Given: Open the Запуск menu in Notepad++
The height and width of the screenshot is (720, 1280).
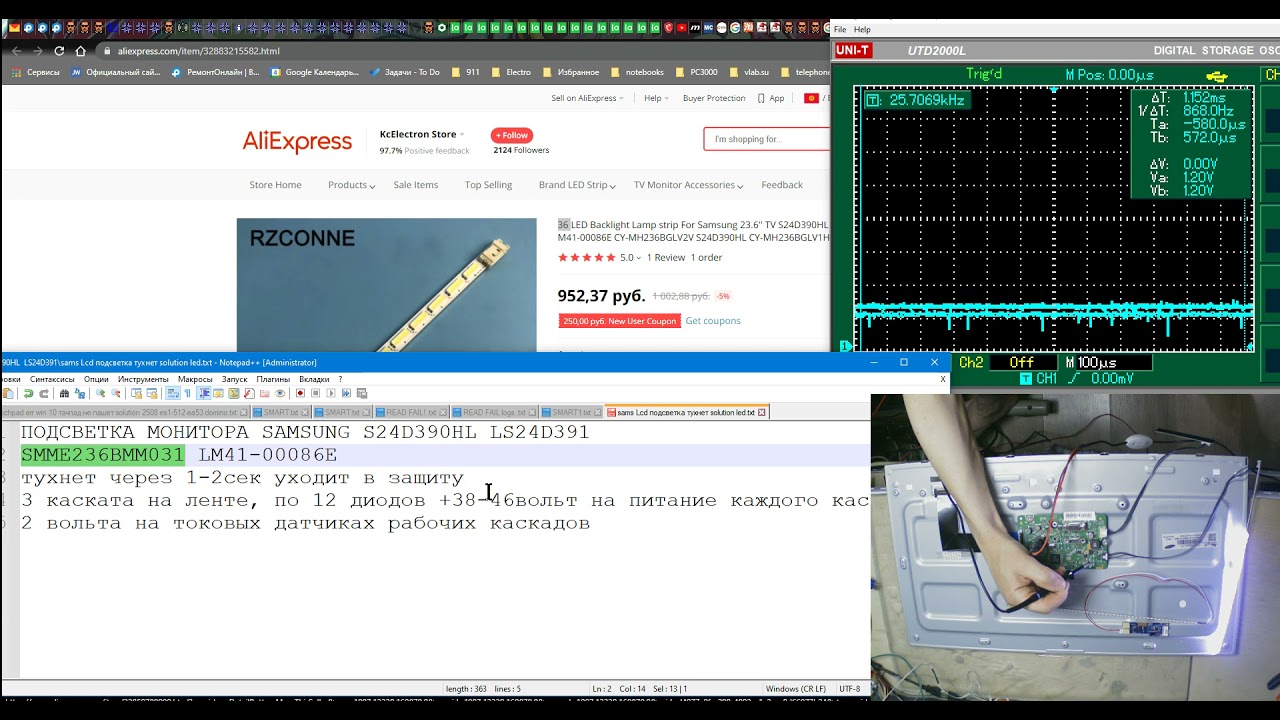Looking at the screenshot, I should click(x=234, y=379).
